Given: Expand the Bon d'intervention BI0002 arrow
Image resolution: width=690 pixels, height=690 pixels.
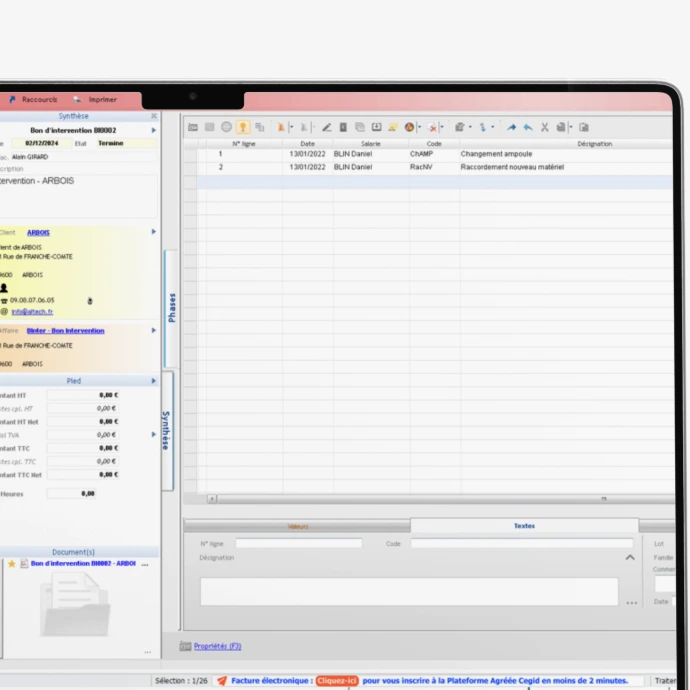Looking at the screenshot, I should [154, 130].
